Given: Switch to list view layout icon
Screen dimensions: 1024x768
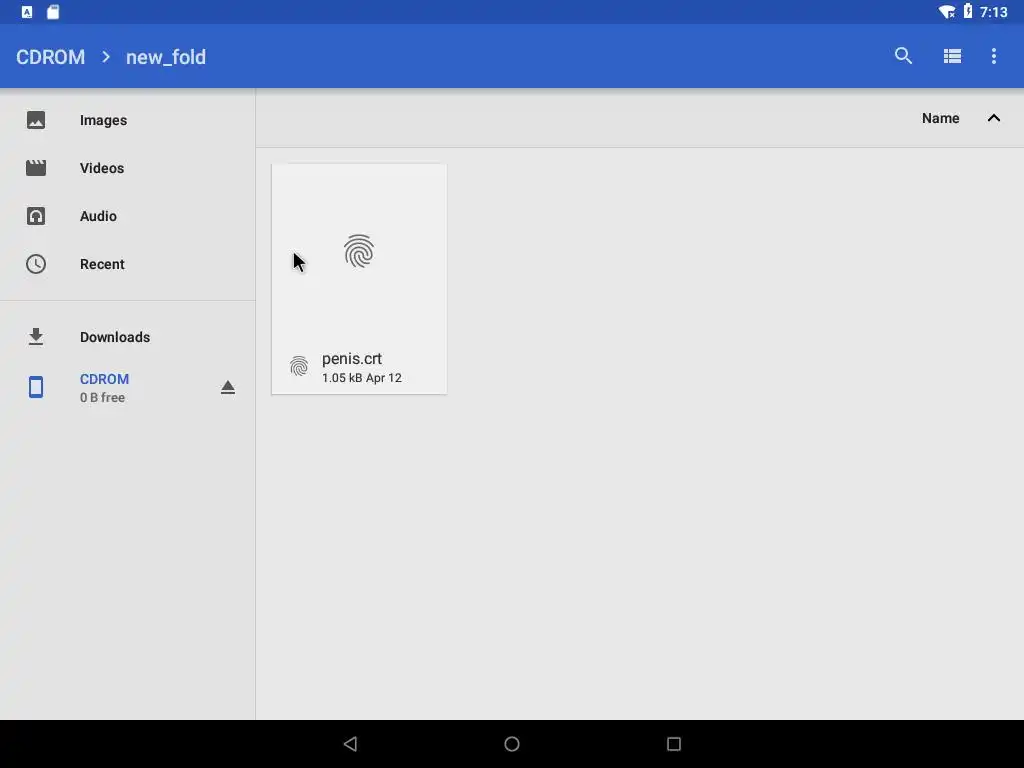Looking at the screenshot, I should coord(952,56).
